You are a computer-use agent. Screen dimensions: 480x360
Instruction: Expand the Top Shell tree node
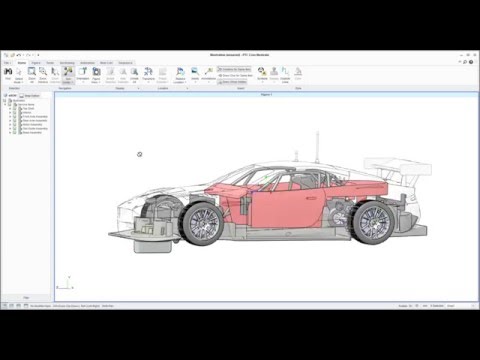pyautogui.click(x=10, y=108)
